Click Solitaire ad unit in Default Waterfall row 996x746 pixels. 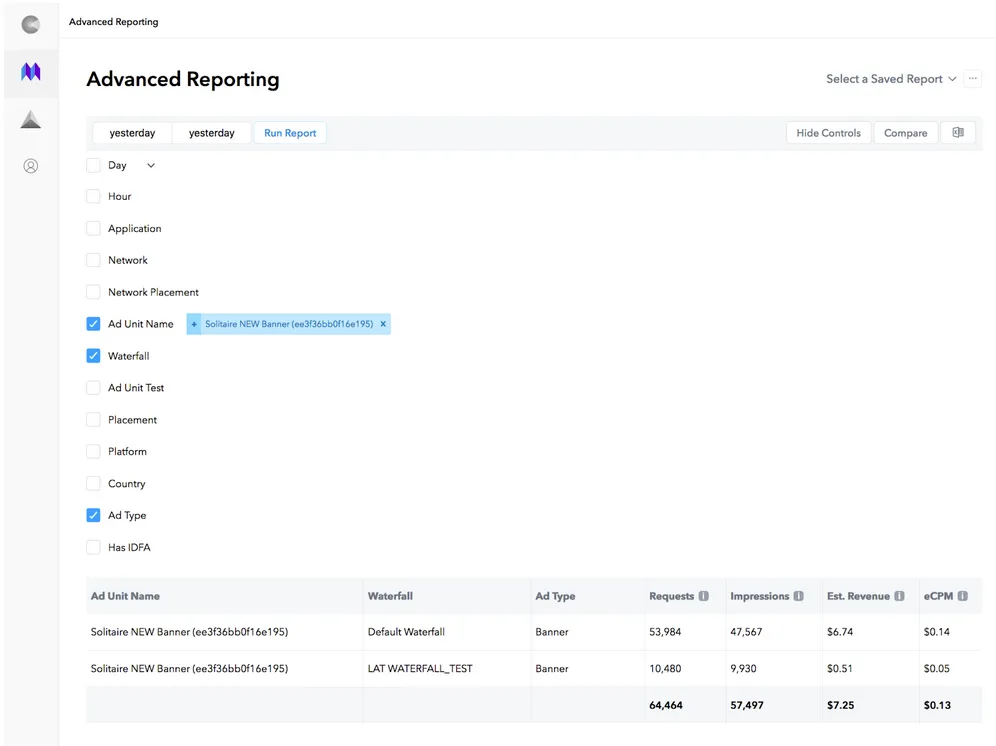click(x=189, y=632)
